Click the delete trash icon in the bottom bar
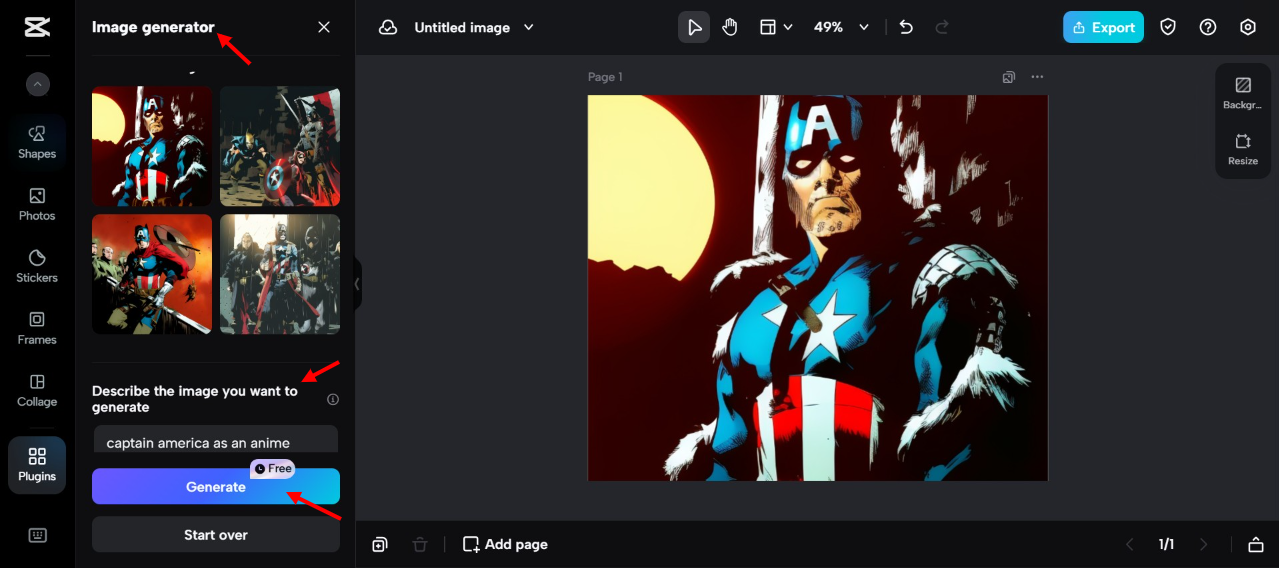1279x568 pixels. pos(420,544)
